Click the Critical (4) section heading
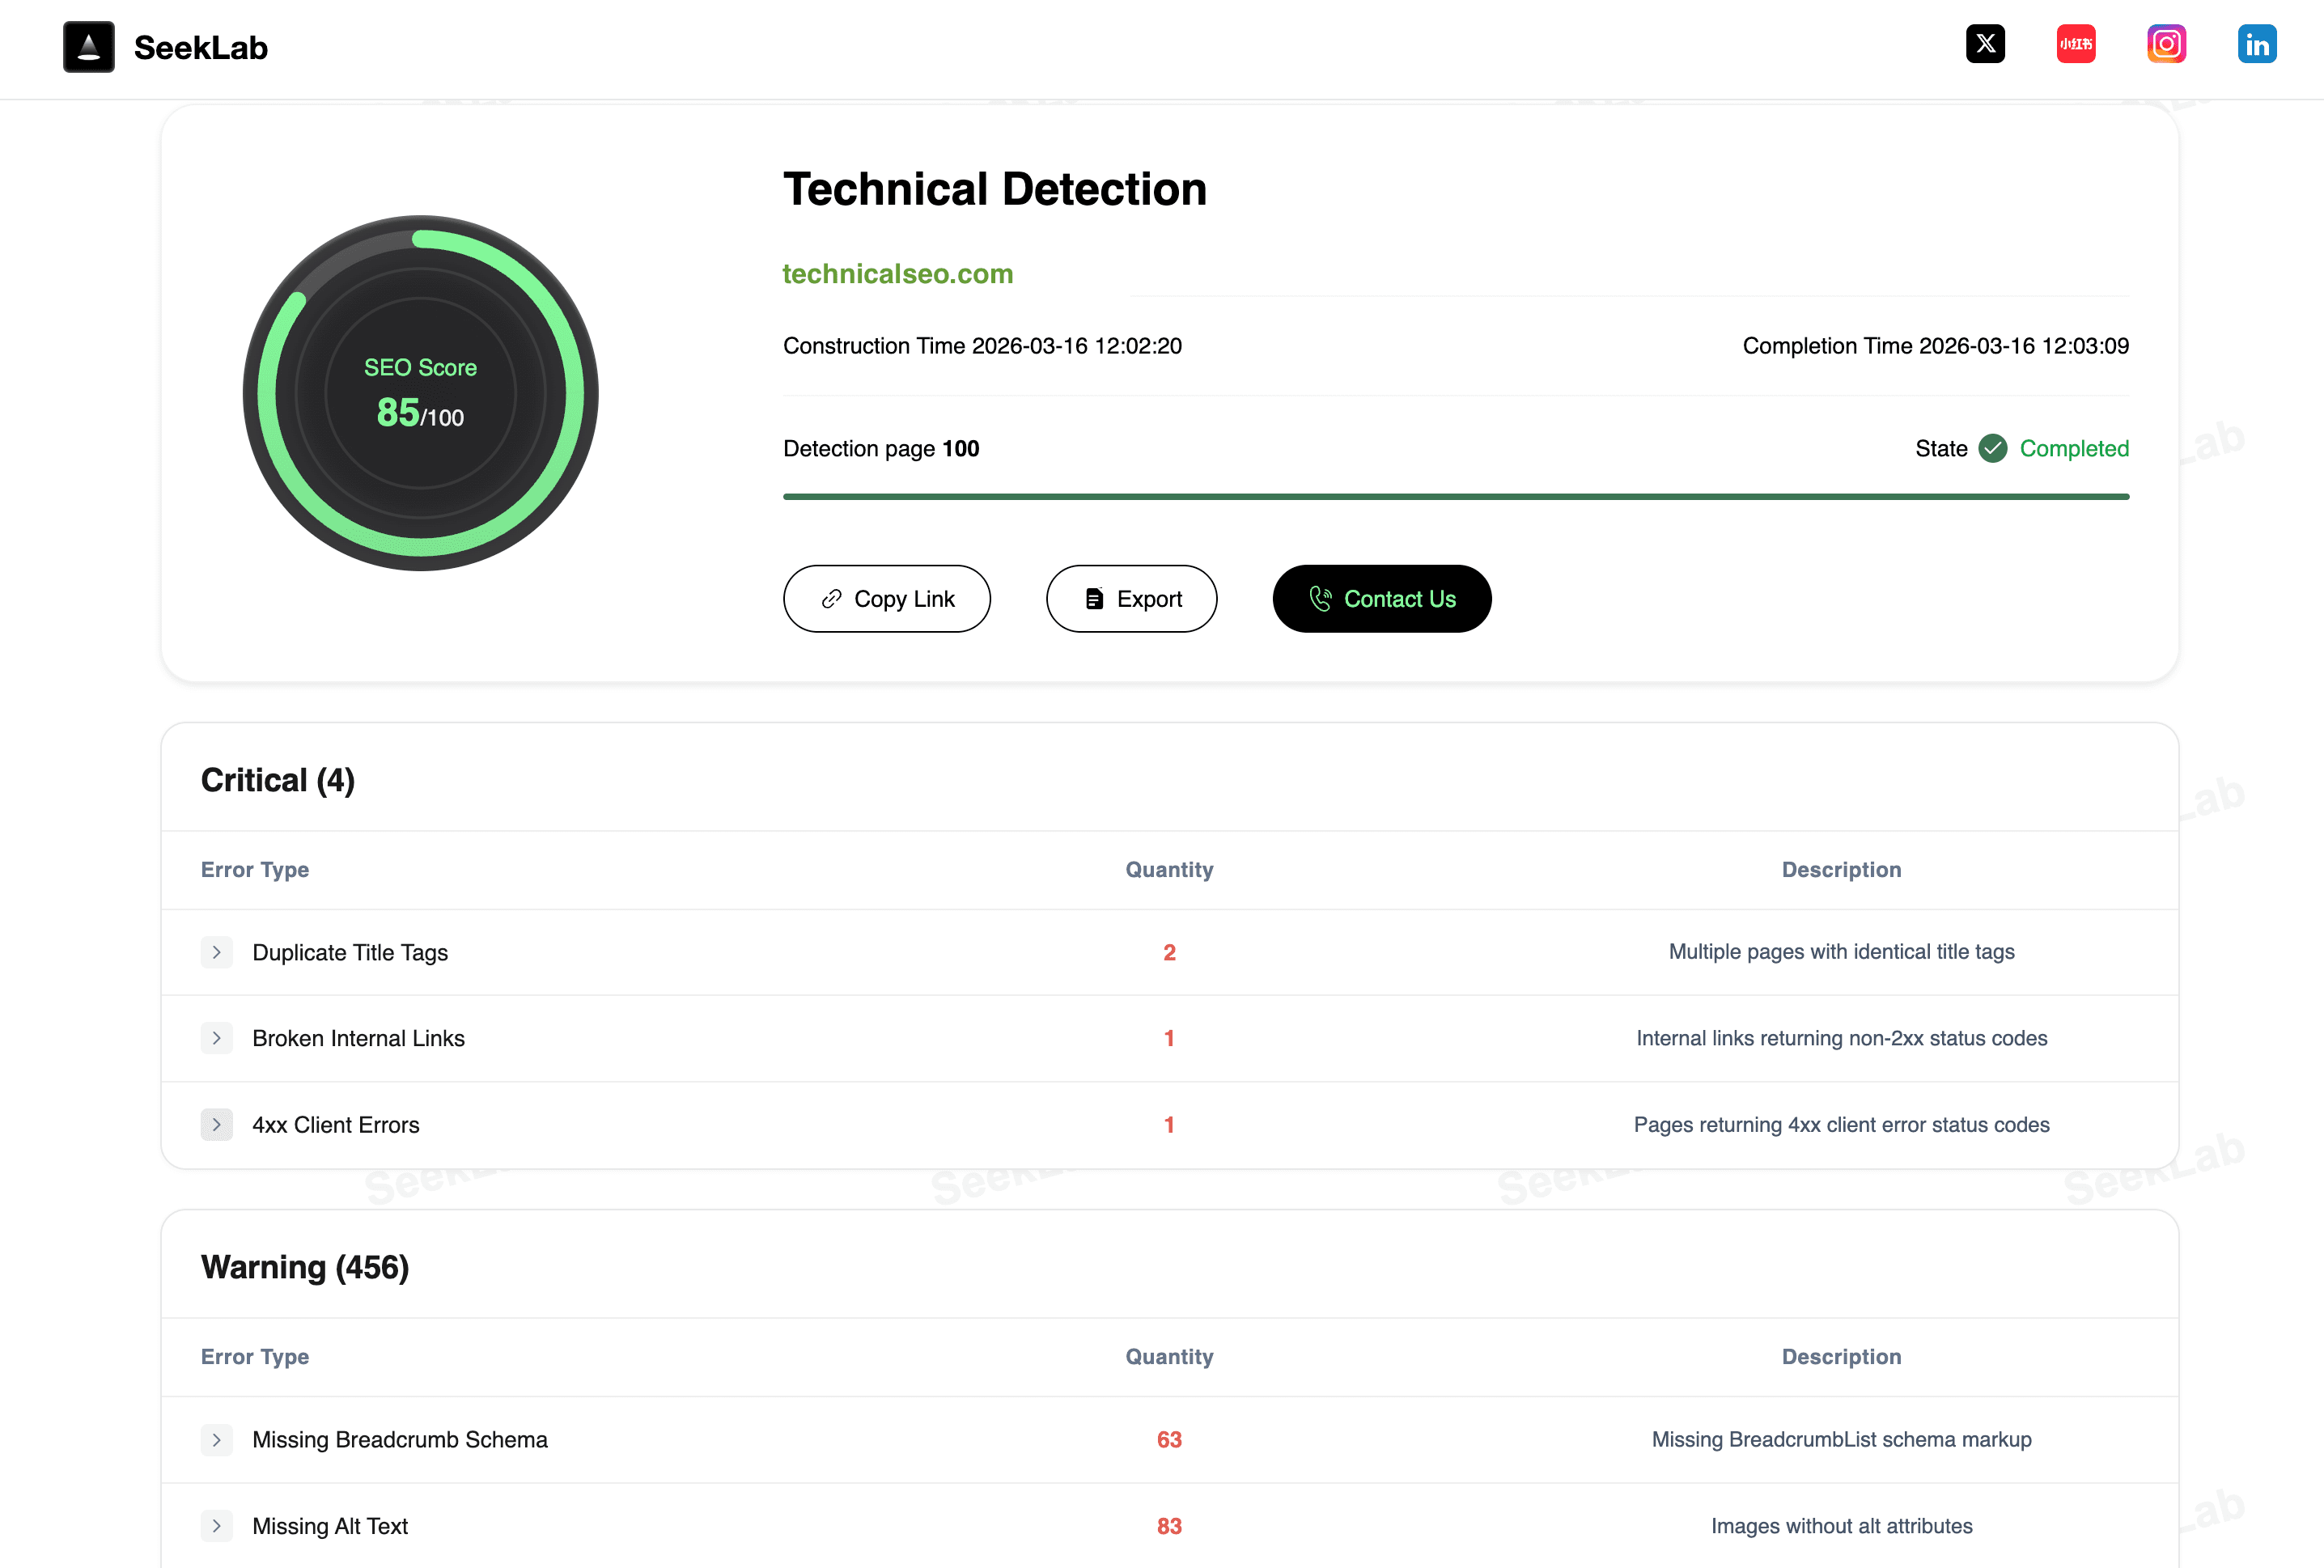 click(x=277, y=780)
